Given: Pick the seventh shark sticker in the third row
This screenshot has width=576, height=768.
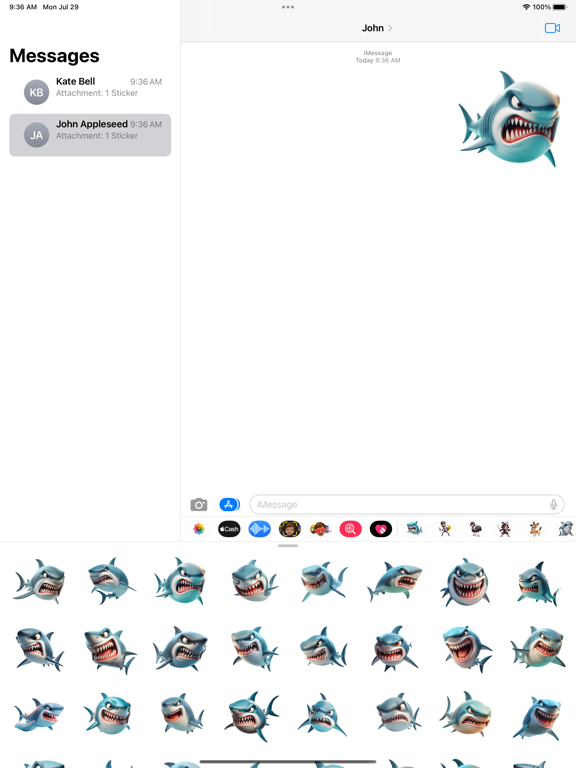Looking at the screenshot, I should coord(466,714).
